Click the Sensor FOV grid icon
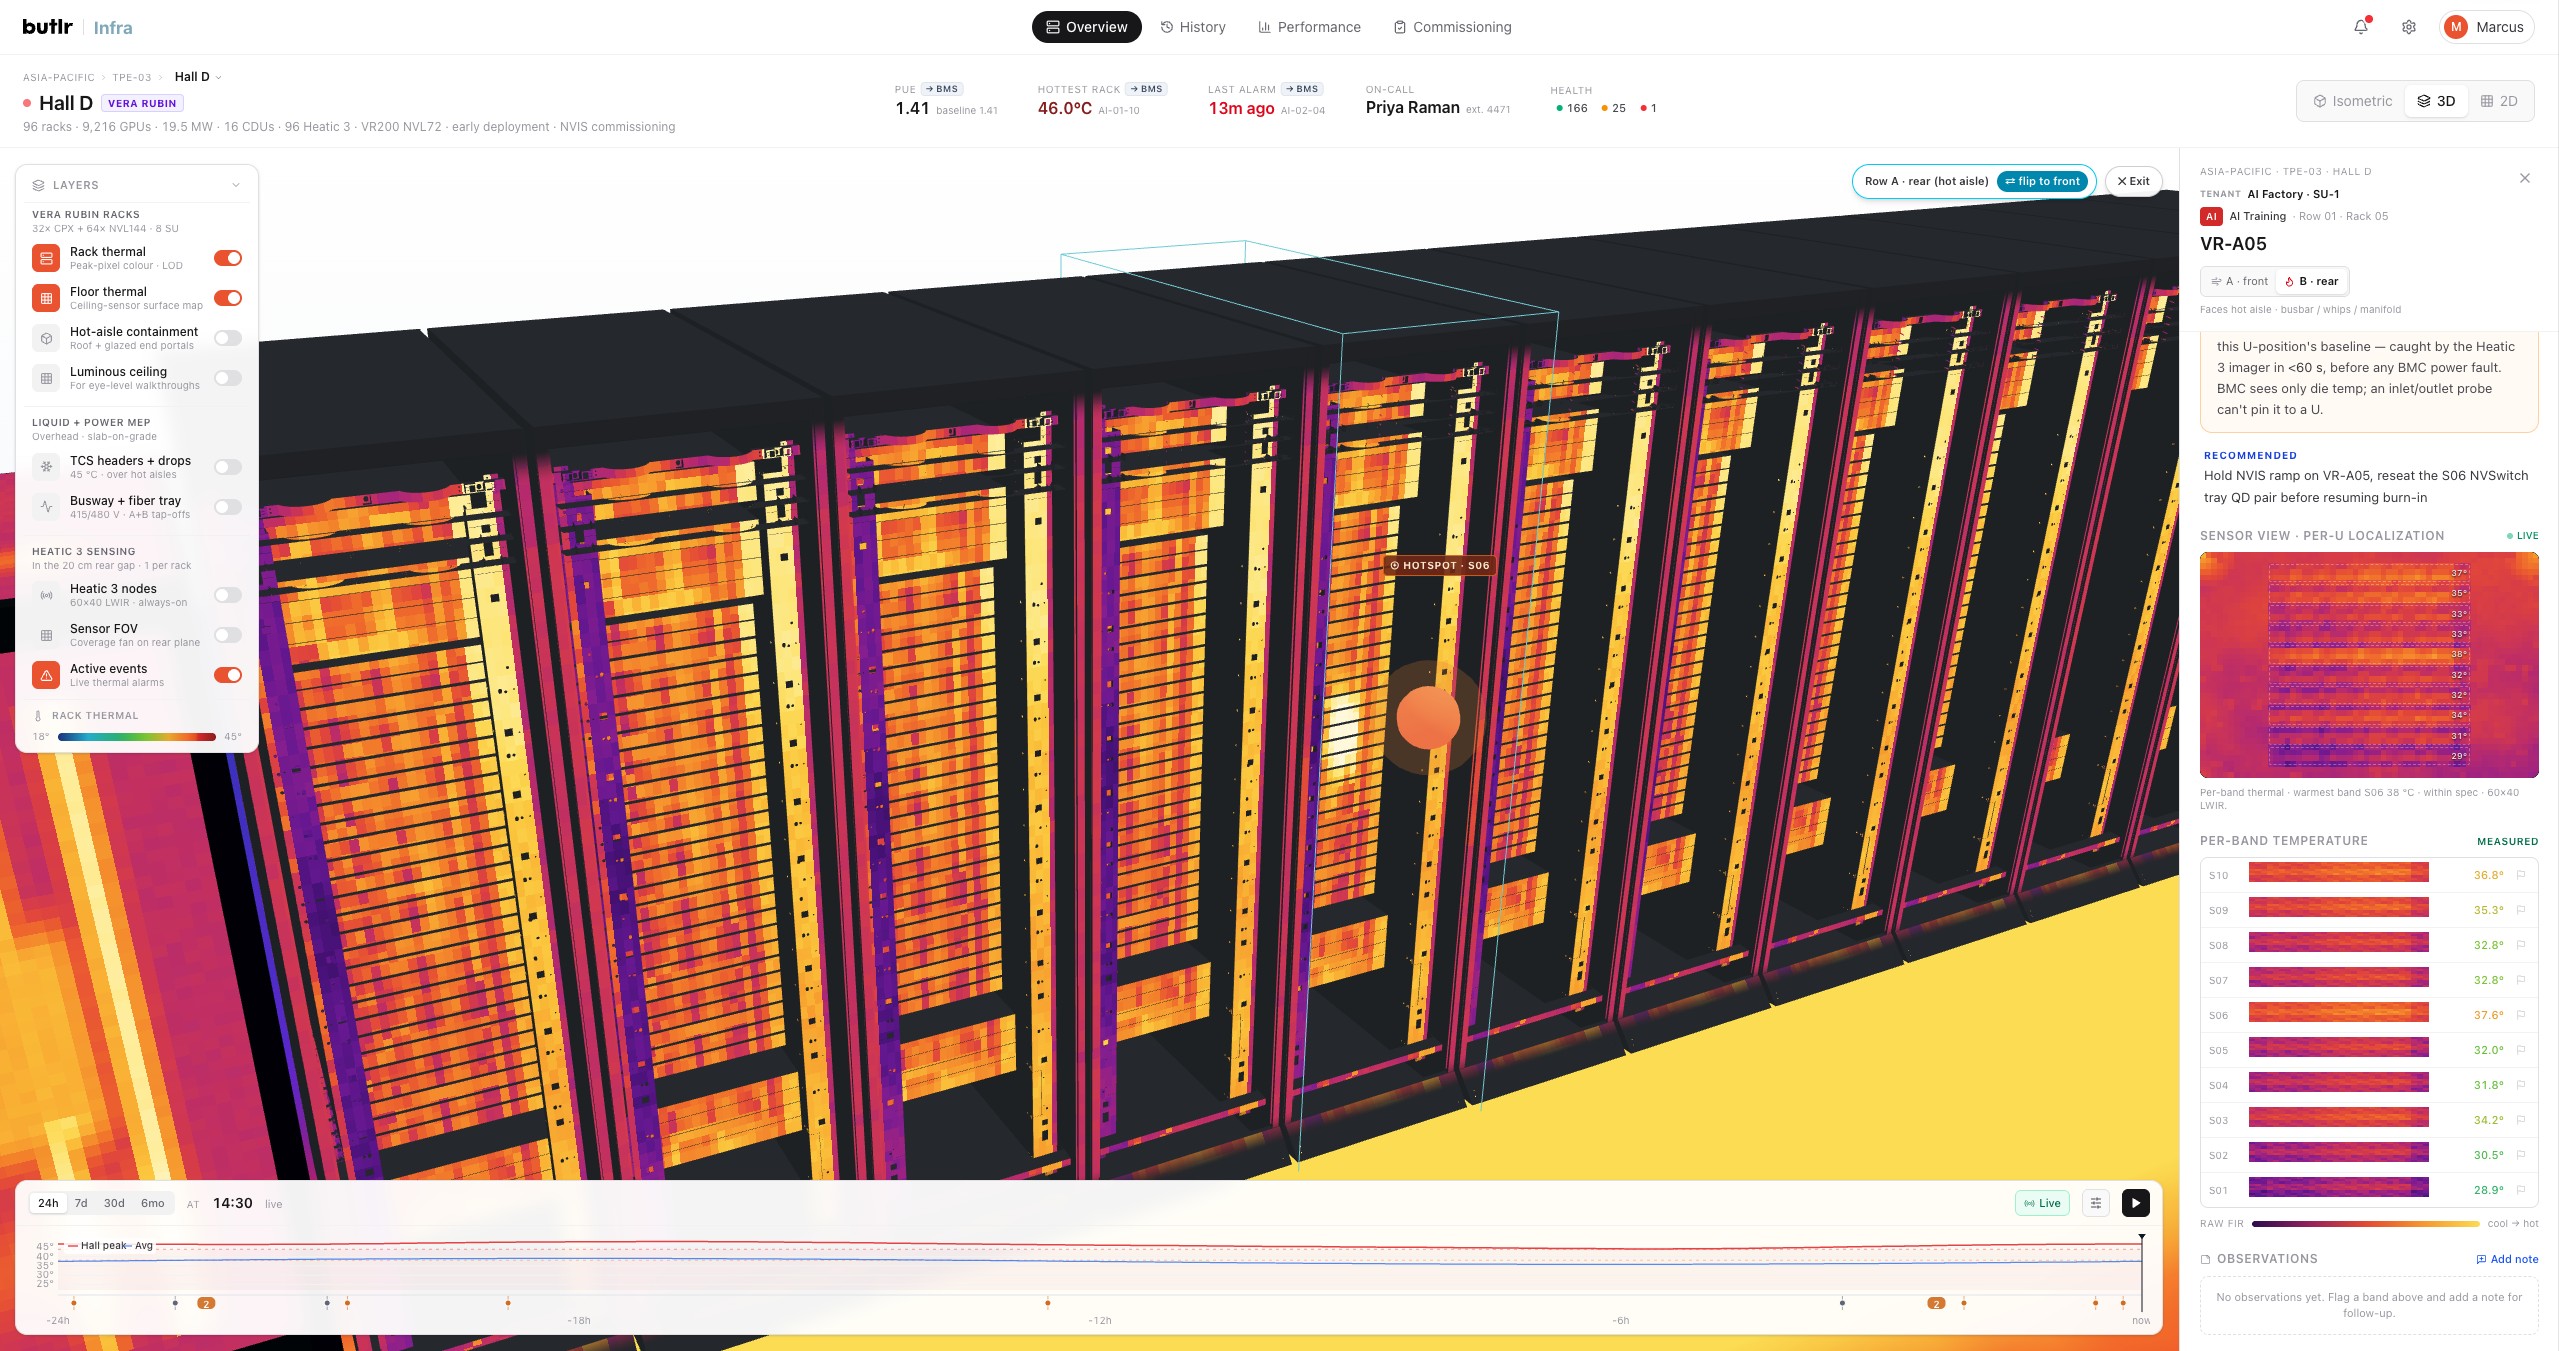 (x=46, y=635)
